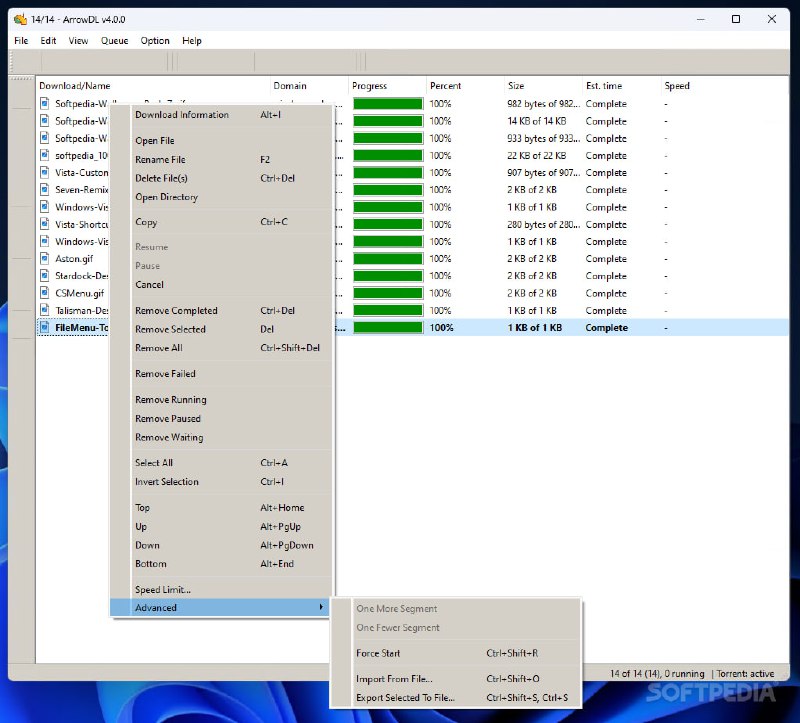Click the Seven-Remix download file icon

pyautogui.click(x=45, y=189)
